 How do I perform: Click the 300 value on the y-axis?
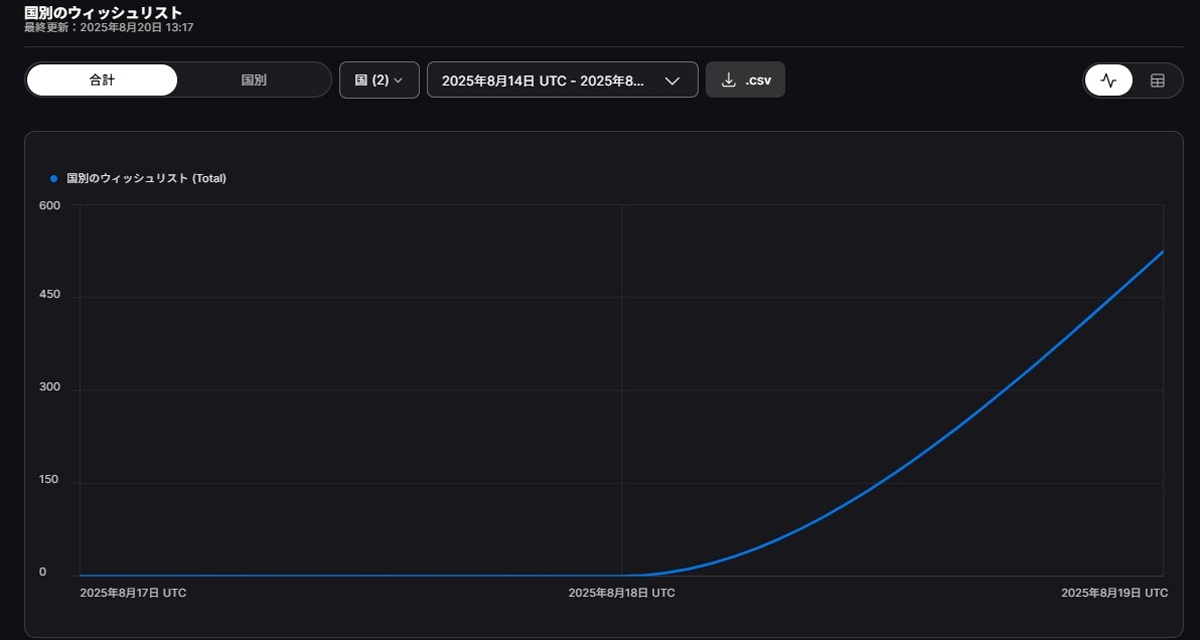point(50,388)
